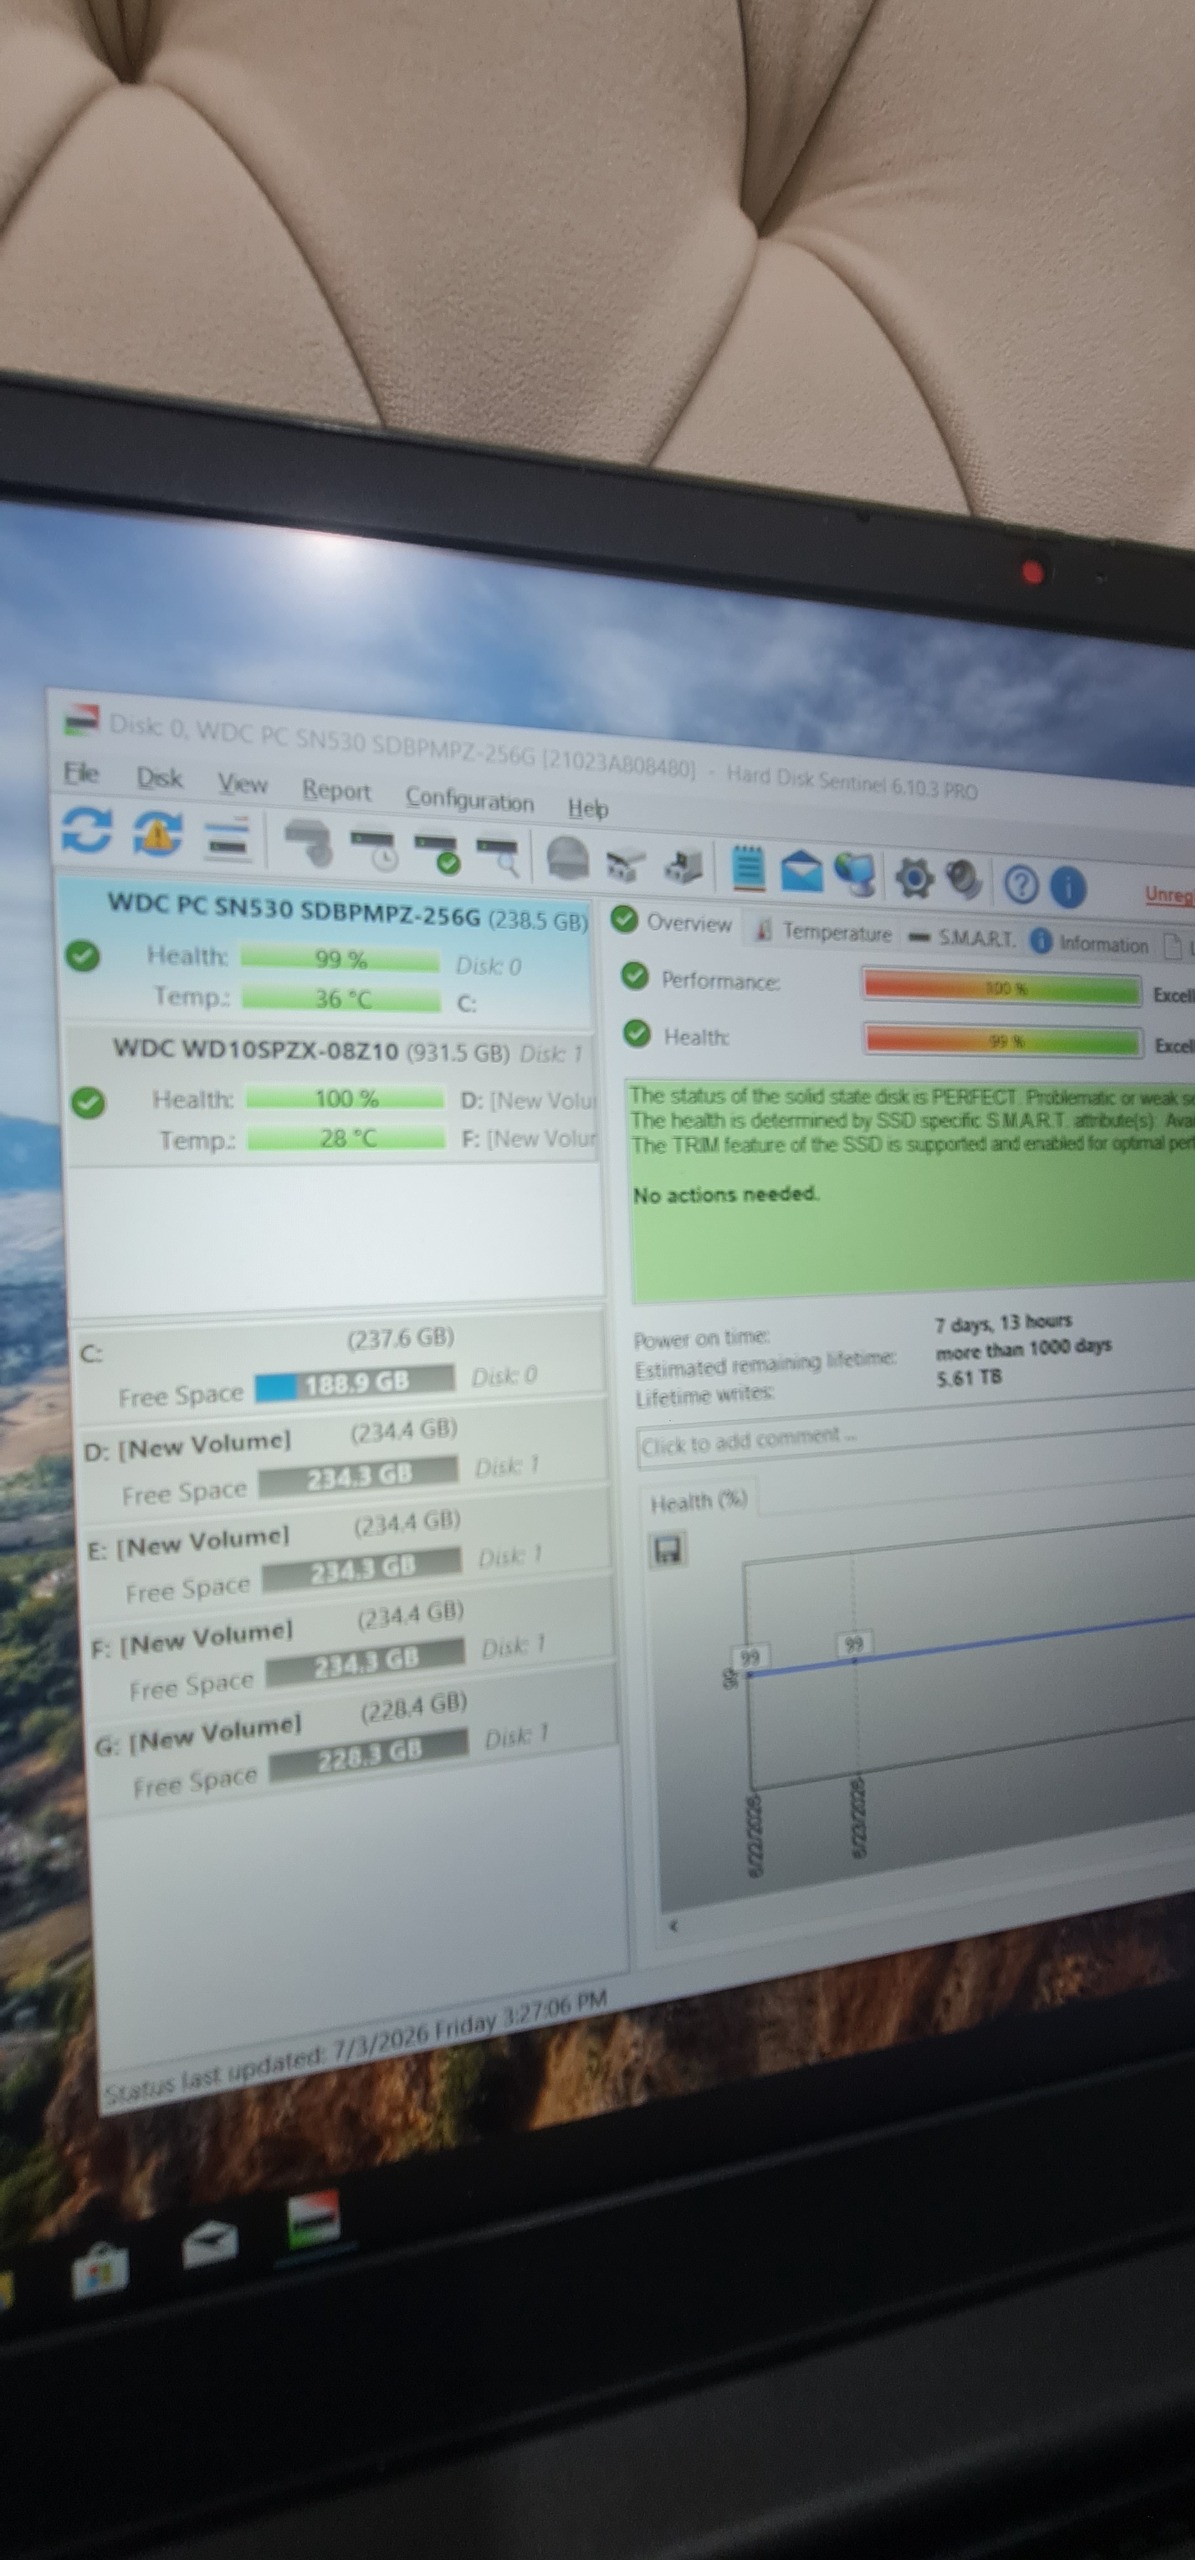Click Hard Disk Sentinel taskbar icon
This screenshot has height=2560, width=1195.
[x=314, y=2219]
